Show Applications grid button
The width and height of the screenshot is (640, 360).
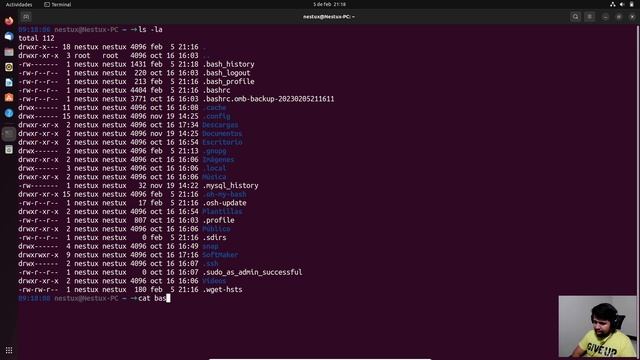pyautogui.click(x=9, y=350)
